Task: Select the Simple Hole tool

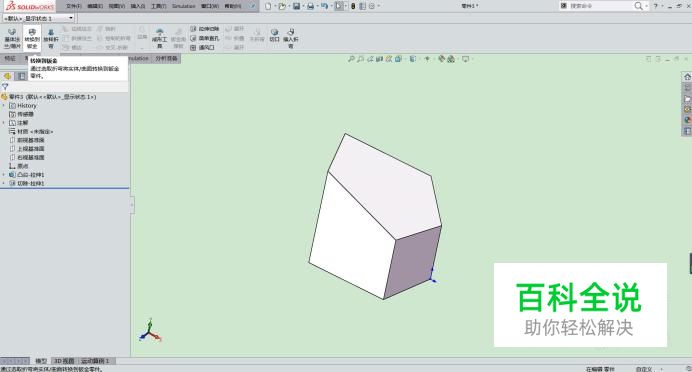Action: point(205,38)
